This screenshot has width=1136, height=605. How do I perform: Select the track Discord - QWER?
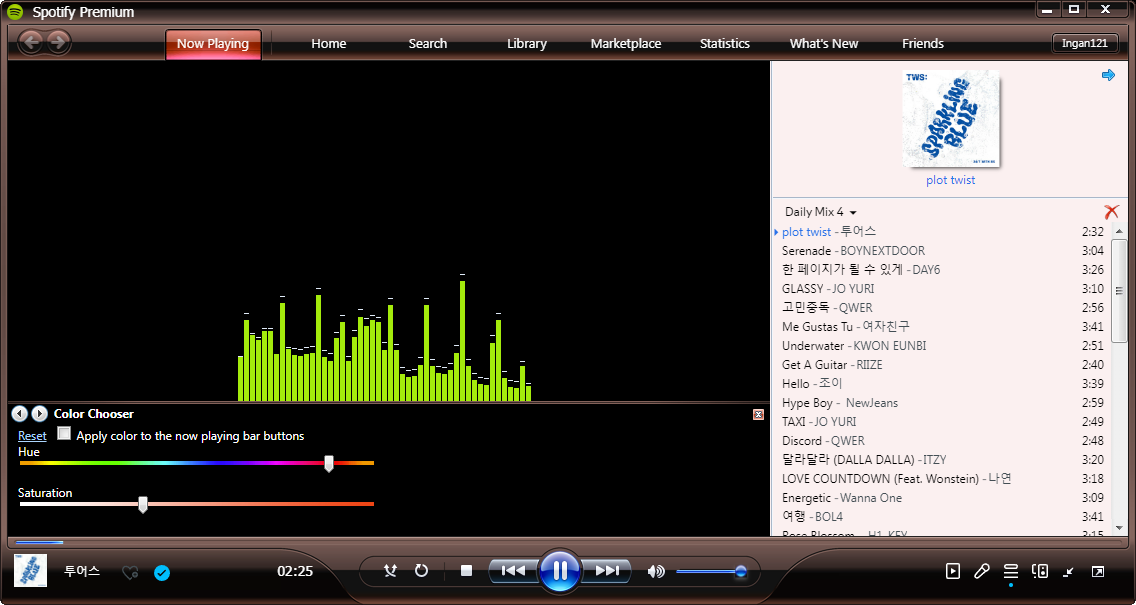click(943, 441)
